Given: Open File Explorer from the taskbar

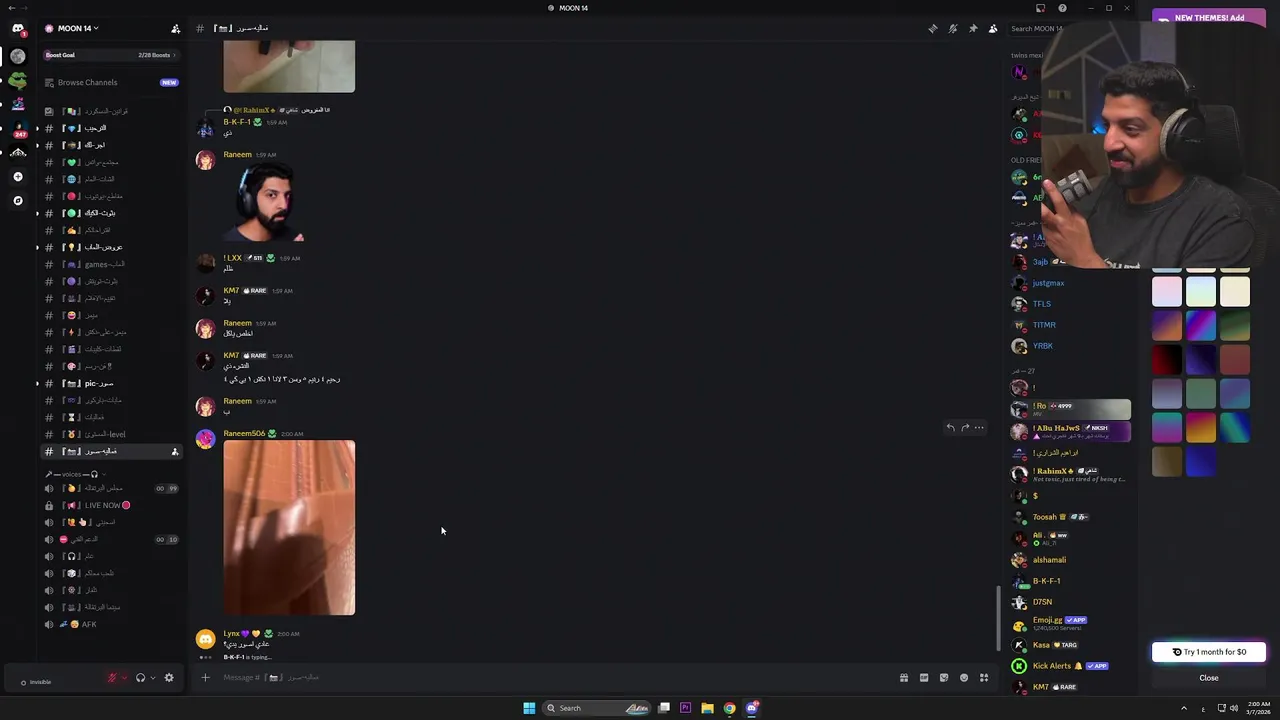Looking at the screenshot, I should click(707, 708).
